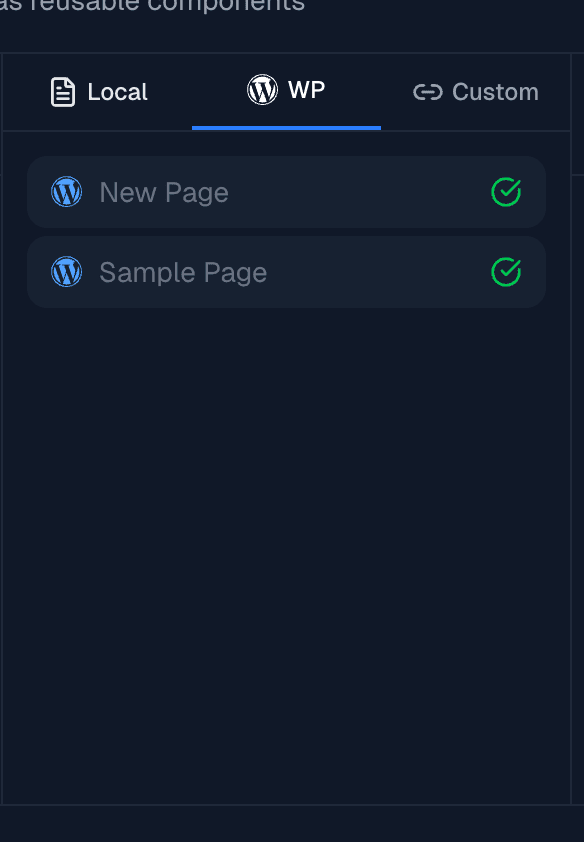Click the panel edge on the right side

pyautogui.click(x=571, y=420)
